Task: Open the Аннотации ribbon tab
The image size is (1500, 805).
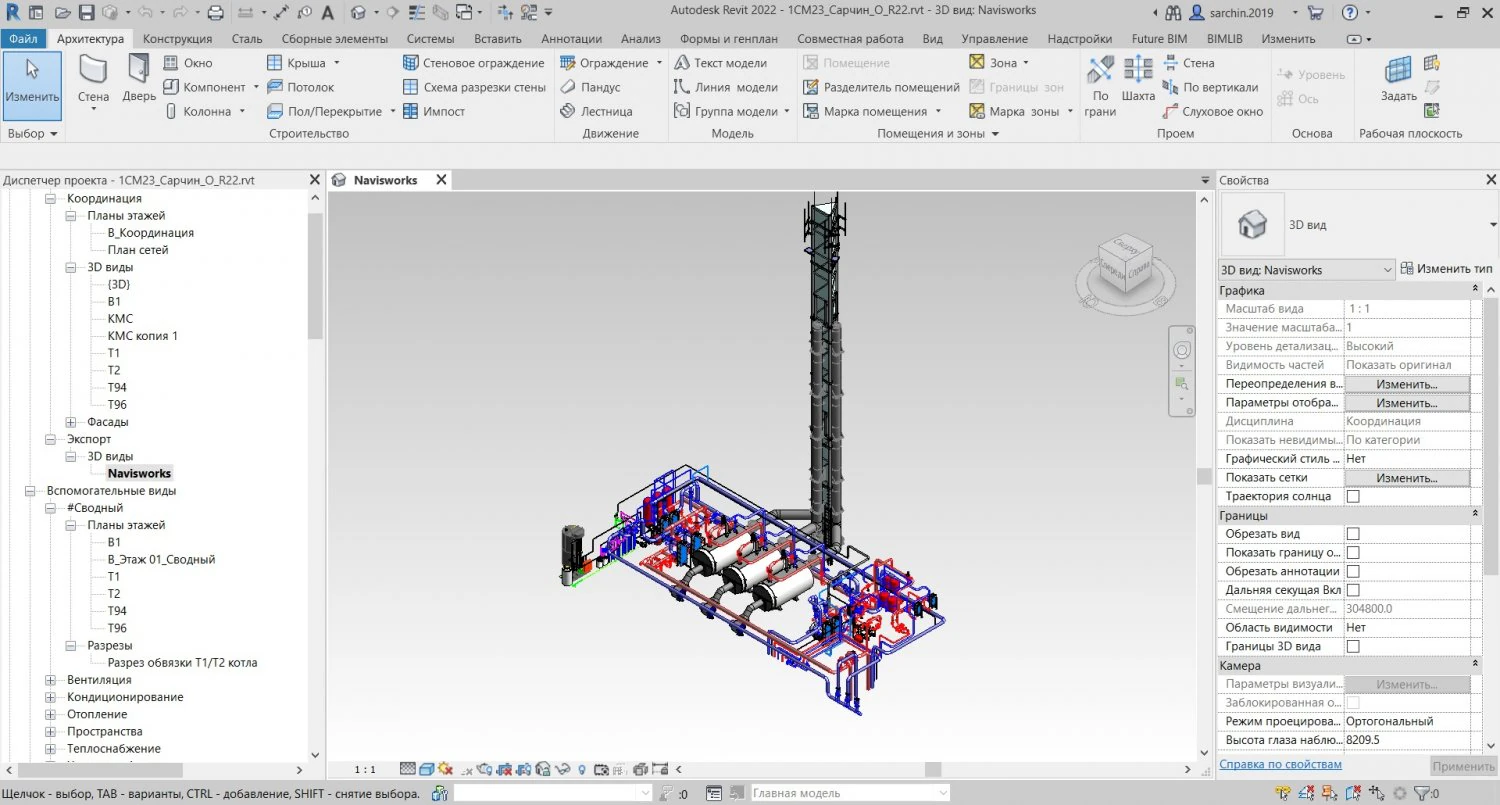Action: (x=571, y=38)
